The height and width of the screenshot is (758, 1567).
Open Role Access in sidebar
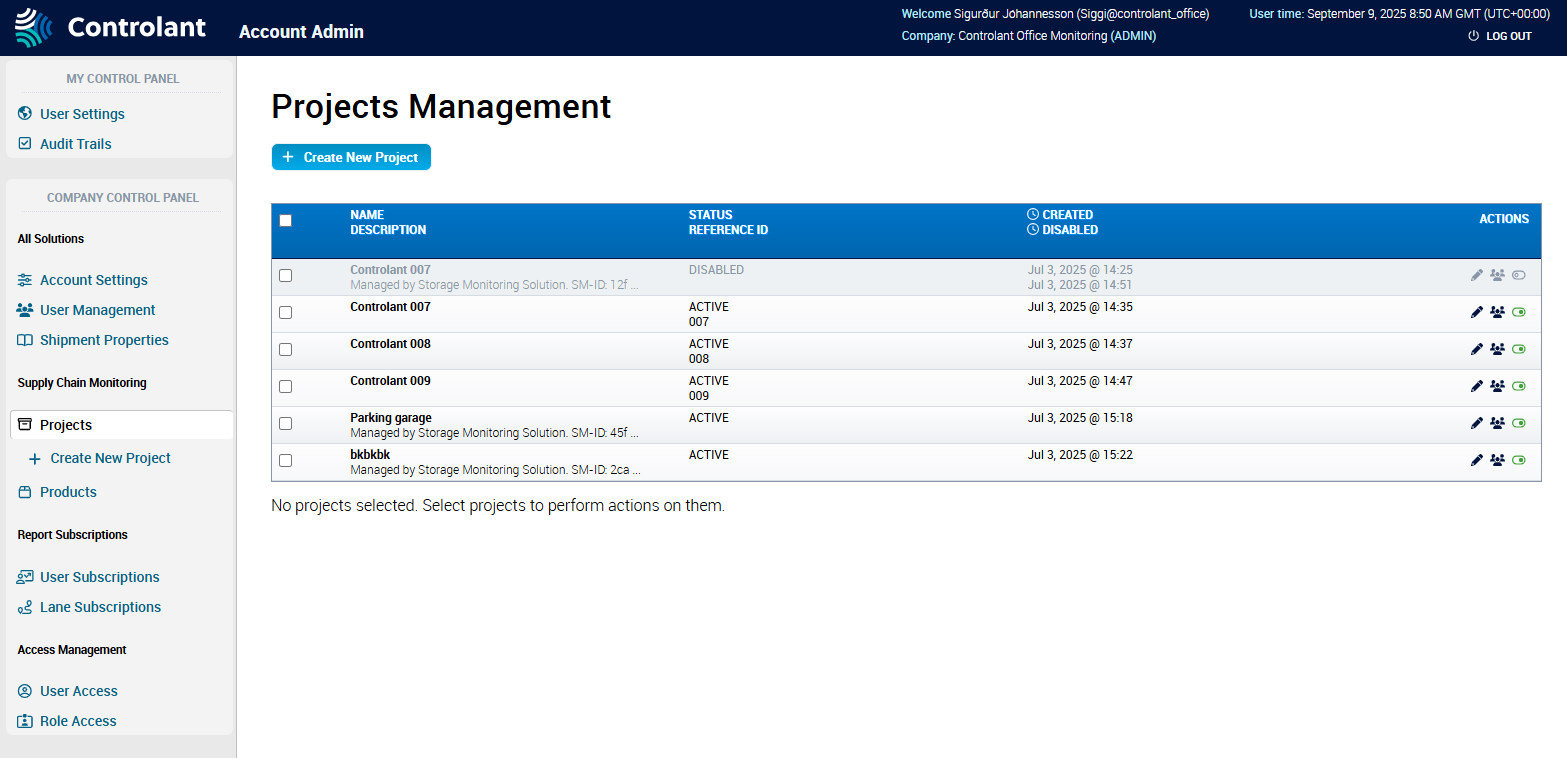(x=78, y=721)
